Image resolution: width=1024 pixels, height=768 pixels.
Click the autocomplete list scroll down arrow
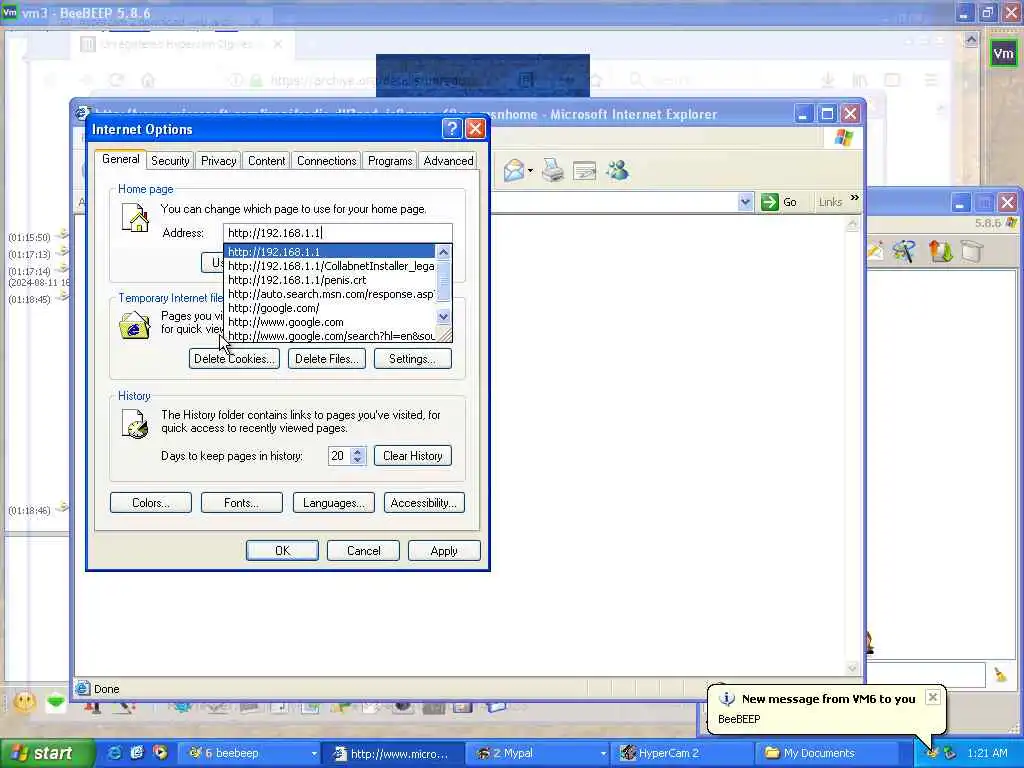(443, 317)
